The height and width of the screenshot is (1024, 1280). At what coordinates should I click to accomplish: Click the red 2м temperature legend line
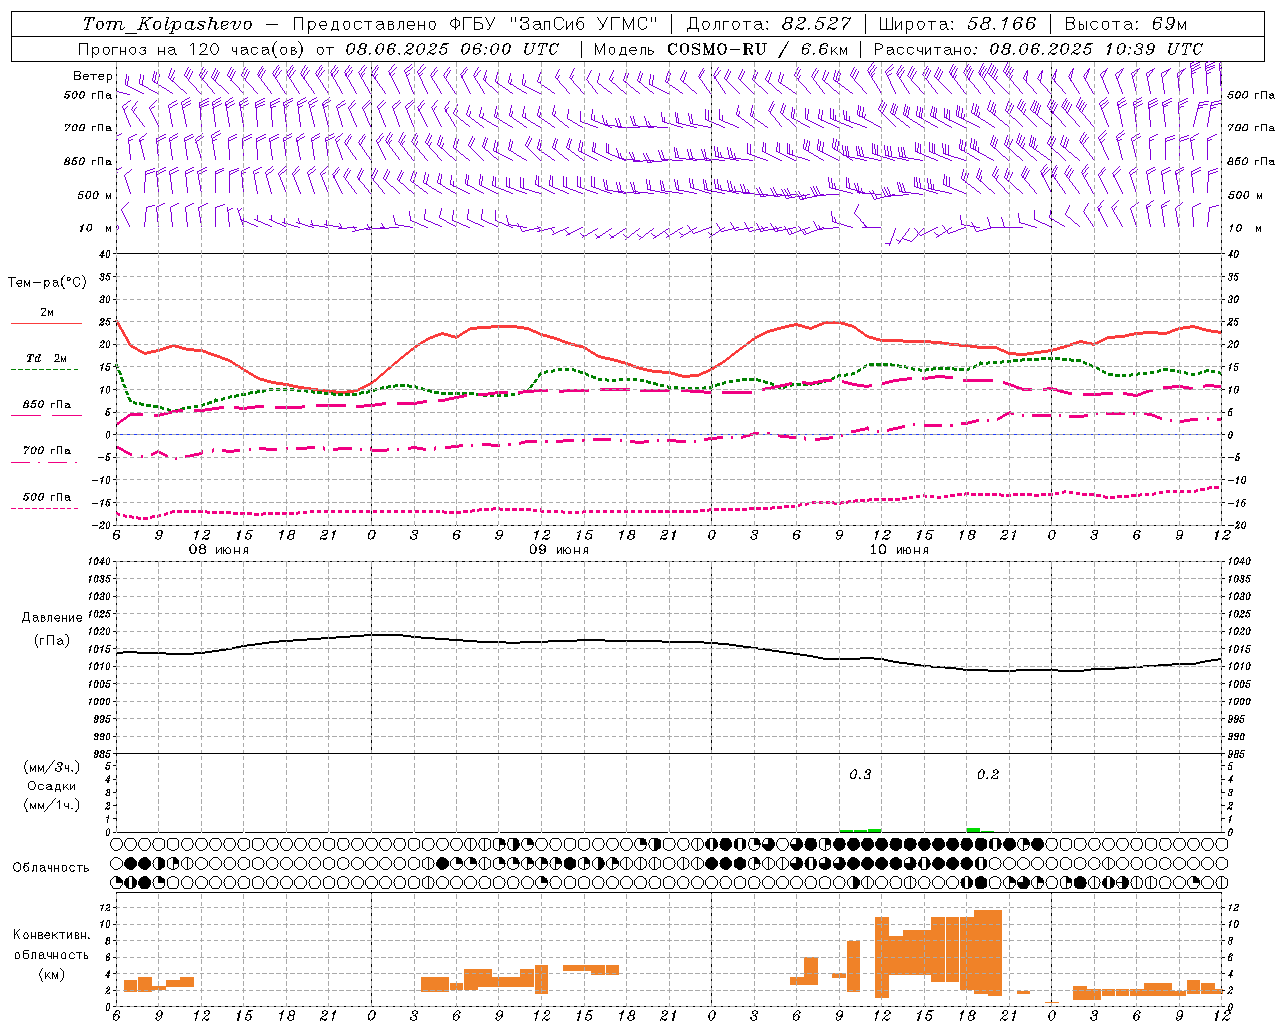click(x=46, y=323)
